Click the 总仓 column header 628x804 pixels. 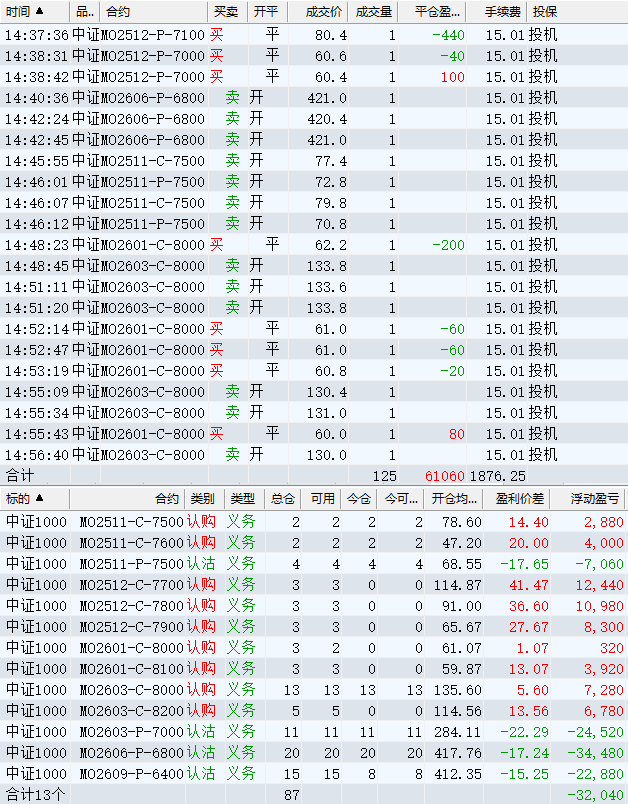[282, 498]
